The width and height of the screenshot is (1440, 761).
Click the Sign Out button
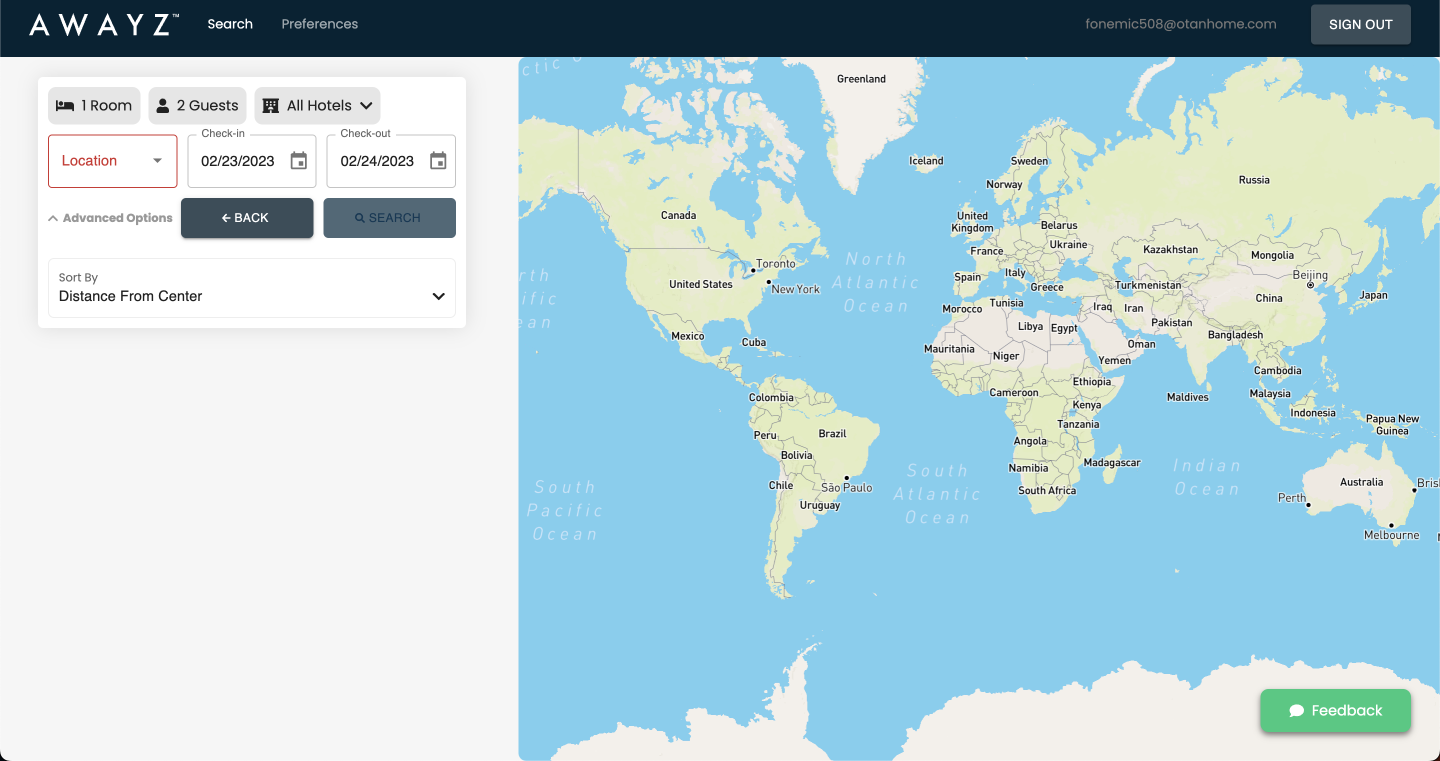pos(1360,25)
